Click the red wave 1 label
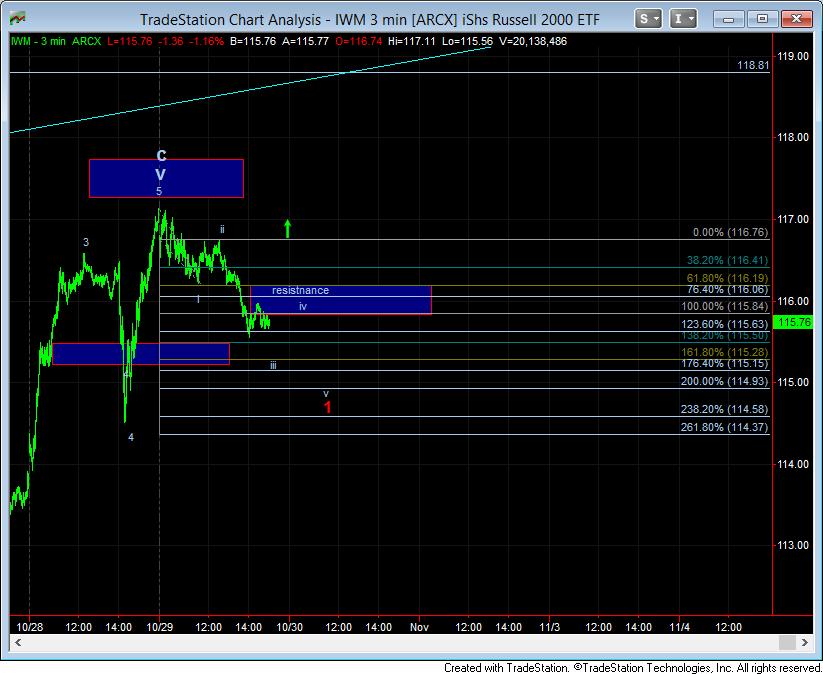823x674 pixels. pyautogui.click(x=328, y=407)
